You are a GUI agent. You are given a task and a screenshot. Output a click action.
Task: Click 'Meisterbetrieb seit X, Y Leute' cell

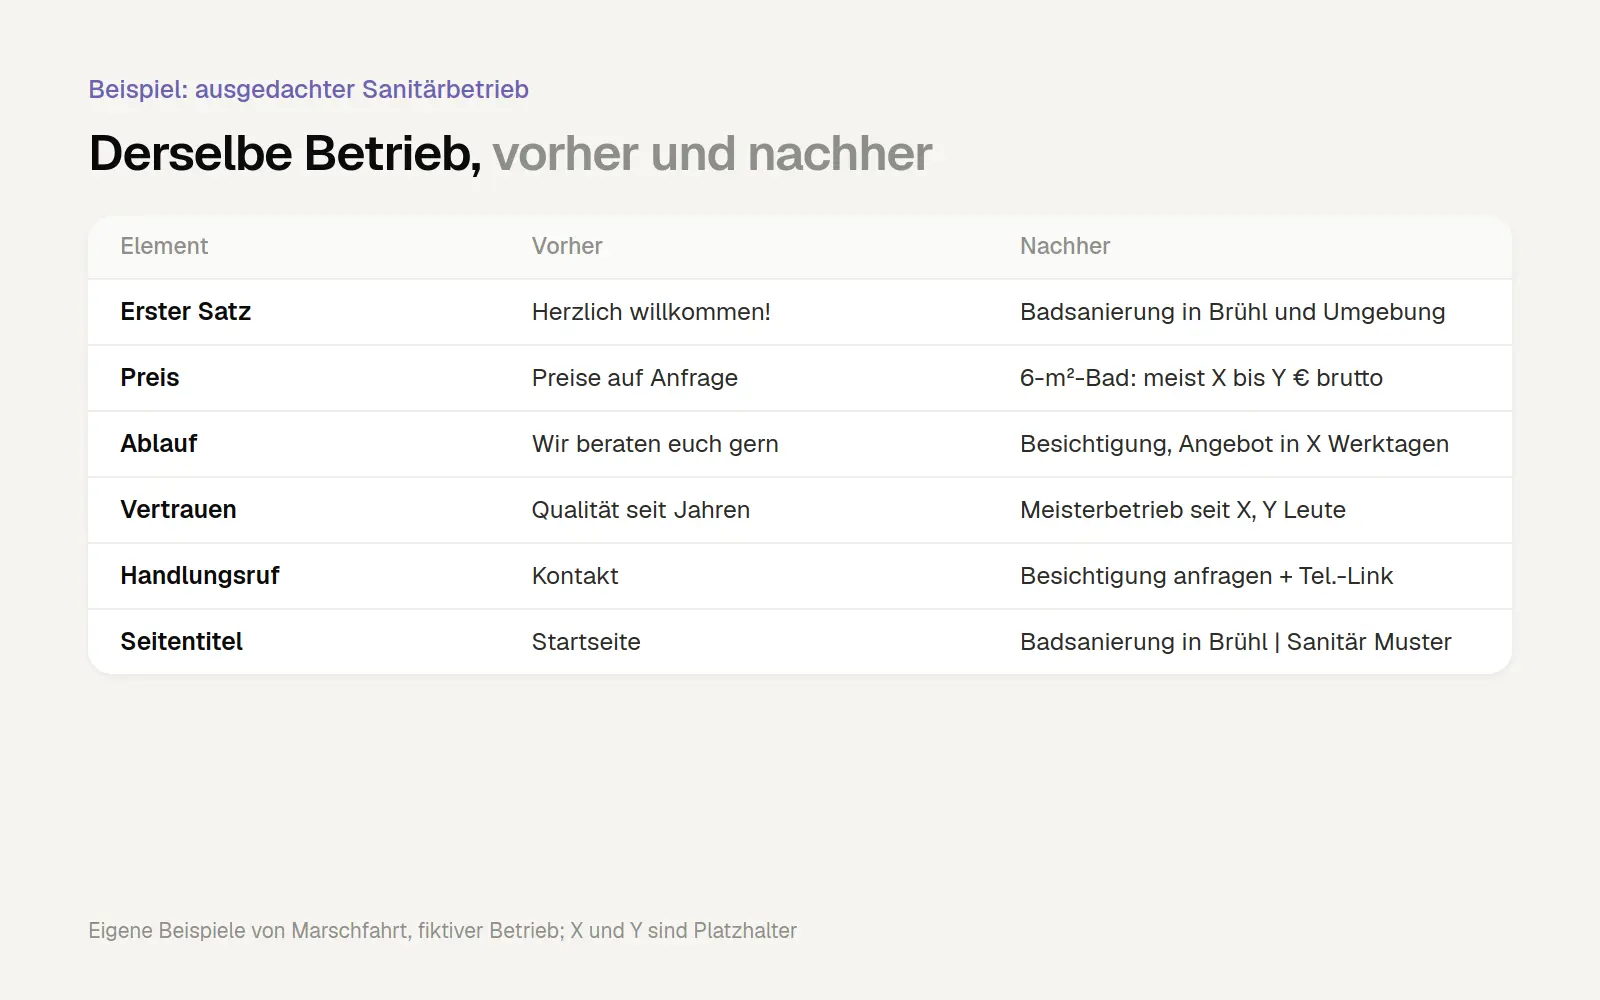pos(1183,510)
